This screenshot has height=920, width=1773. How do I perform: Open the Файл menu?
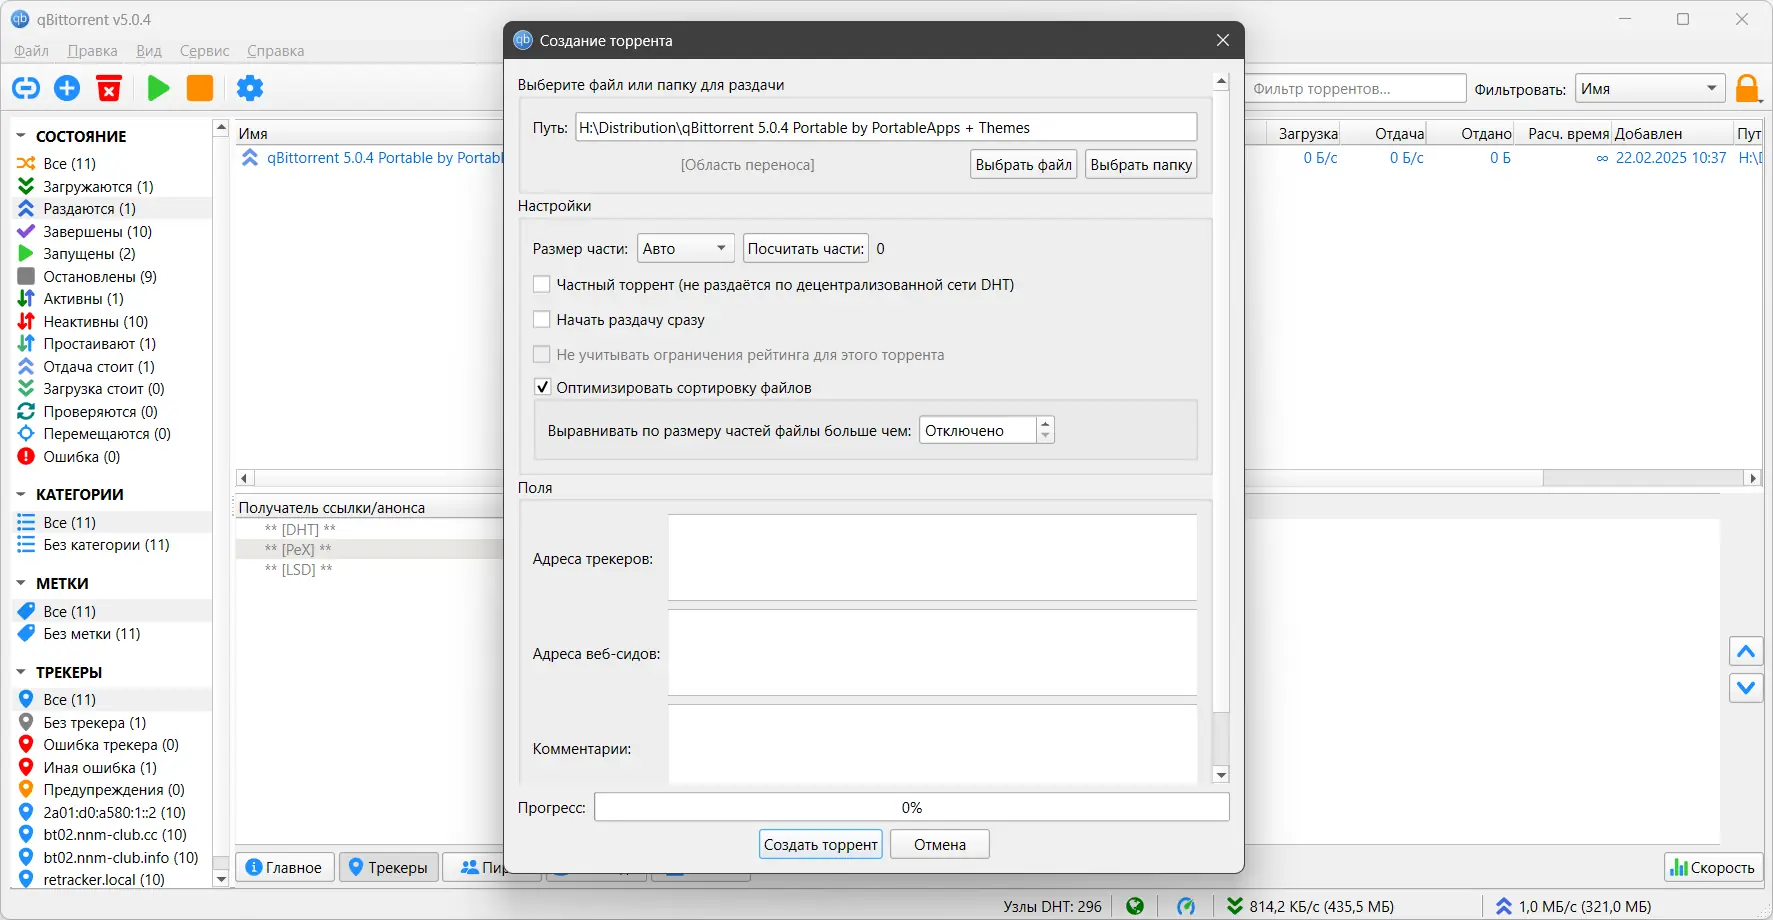31,51
